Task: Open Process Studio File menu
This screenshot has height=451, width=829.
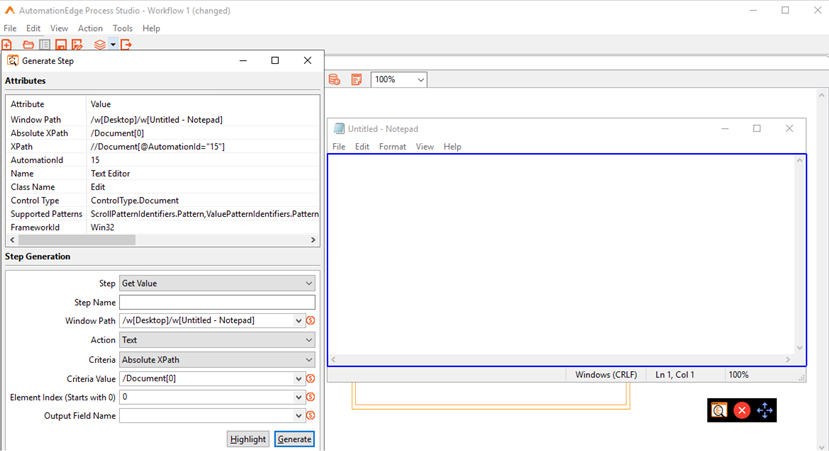Action: tap(10, 29)
